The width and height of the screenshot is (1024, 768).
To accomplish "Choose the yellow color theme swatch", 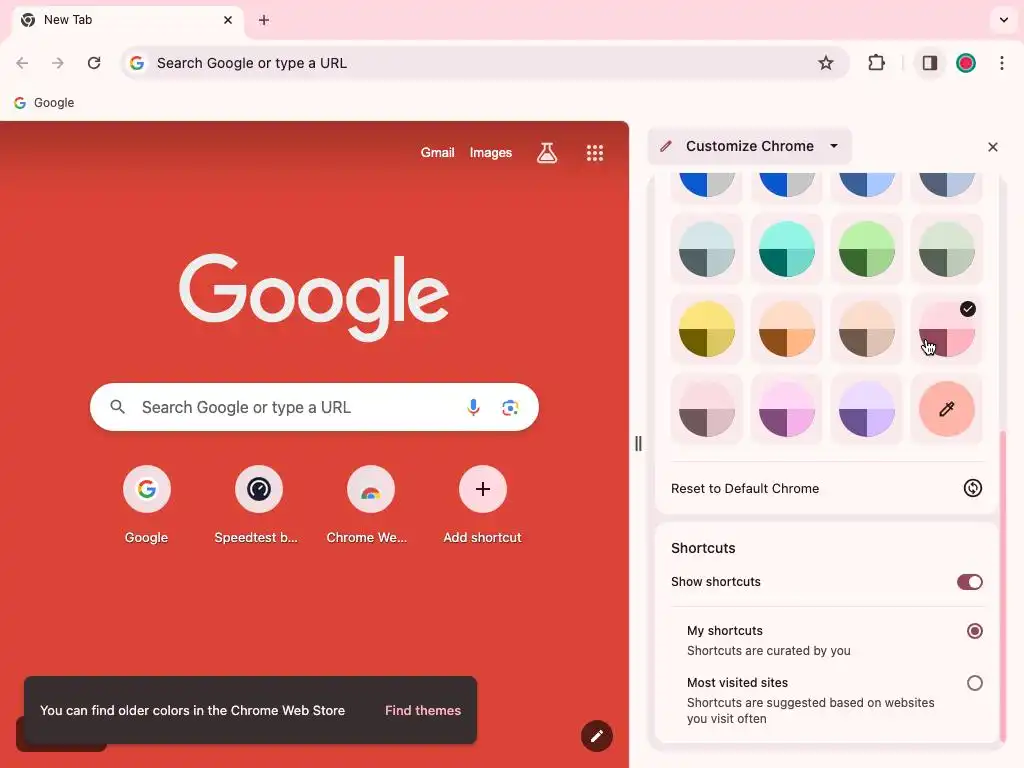I will pos(707,329).
